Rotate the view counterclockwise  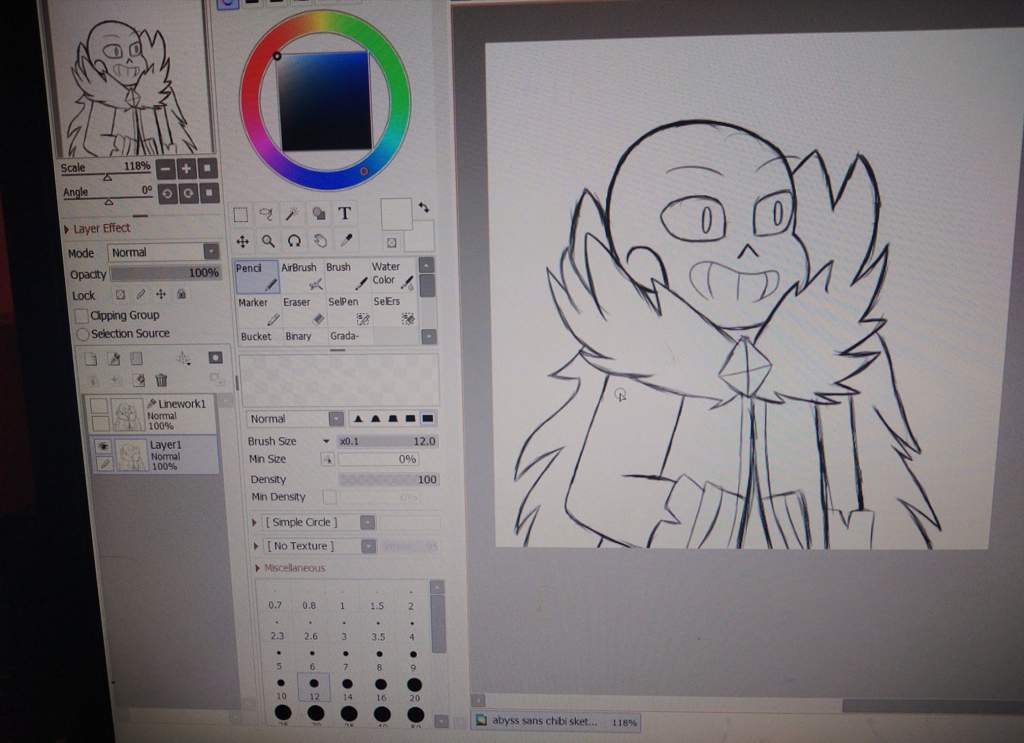167,194
